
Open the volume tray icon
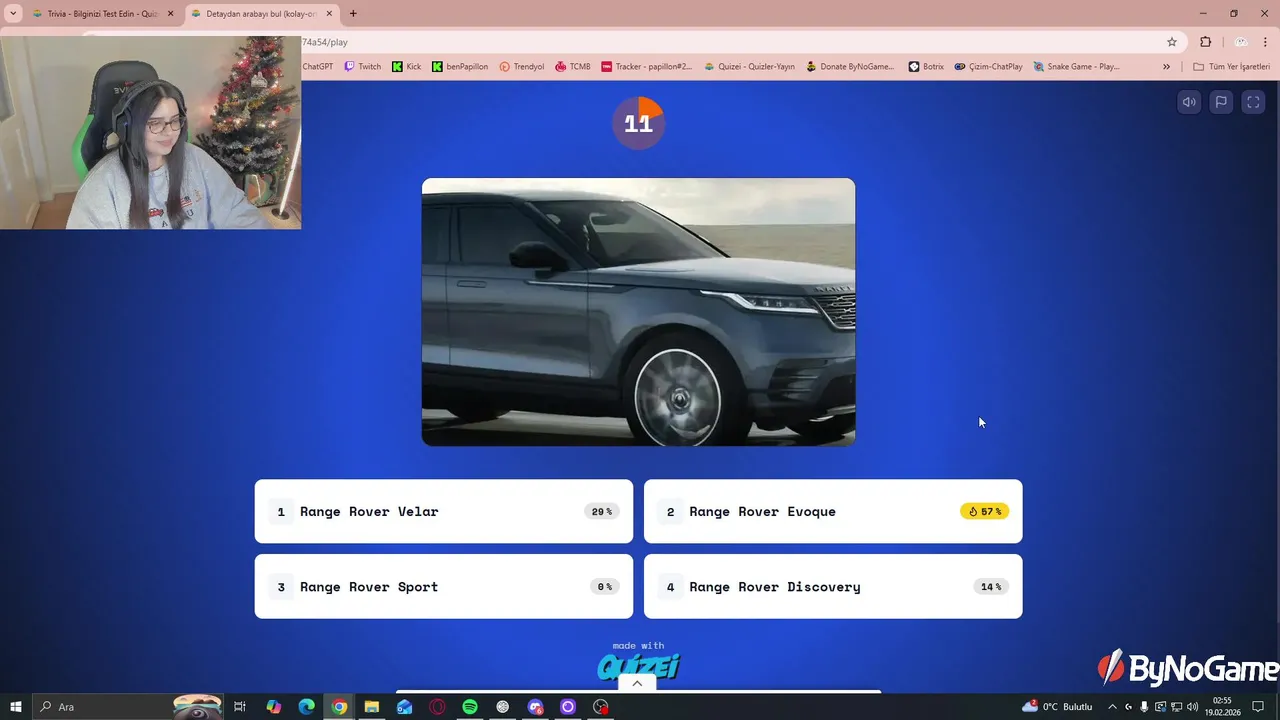pyautogui.click(x=1193, y=707)
